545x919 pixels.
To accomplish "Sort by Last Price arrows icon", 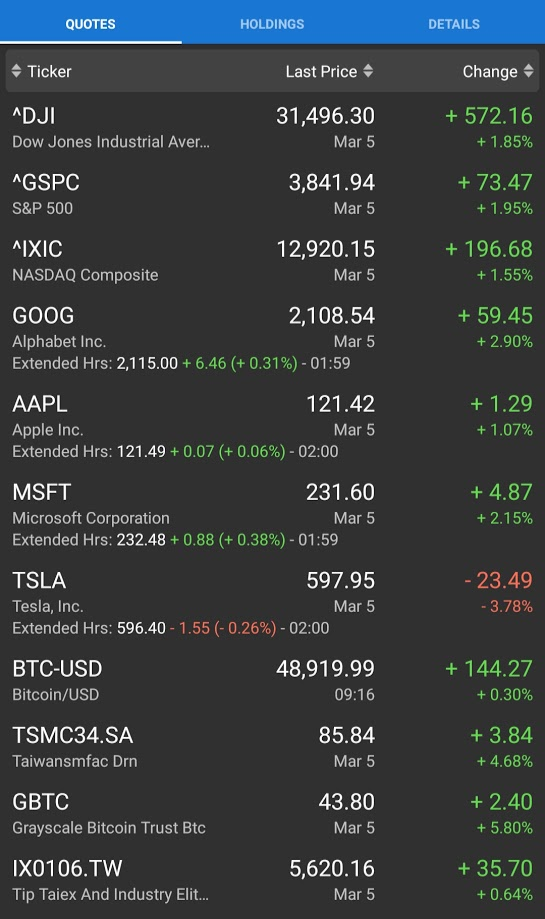I will click(x=368, y=71).
